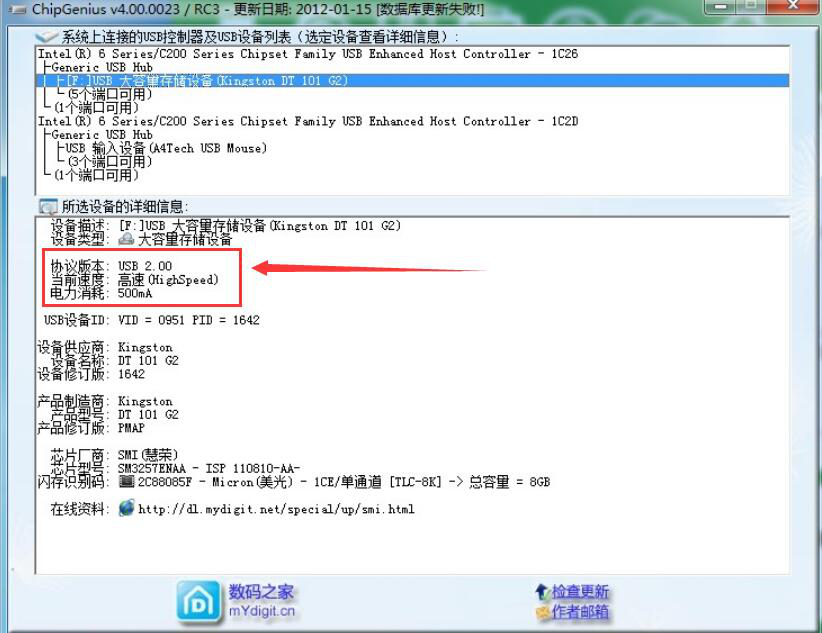
Task: Click the 设备描述 device description line
Action: click(x=225, y=226)
